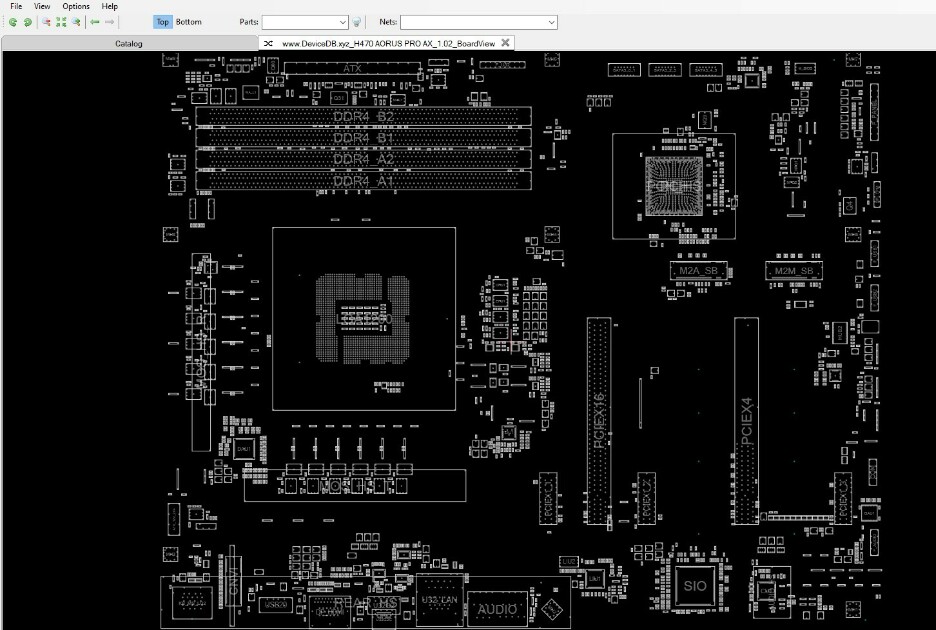This screenshot has width=936, height=630.
Task: Rotate the board view counter-clockwise
Action: (13, 22)
